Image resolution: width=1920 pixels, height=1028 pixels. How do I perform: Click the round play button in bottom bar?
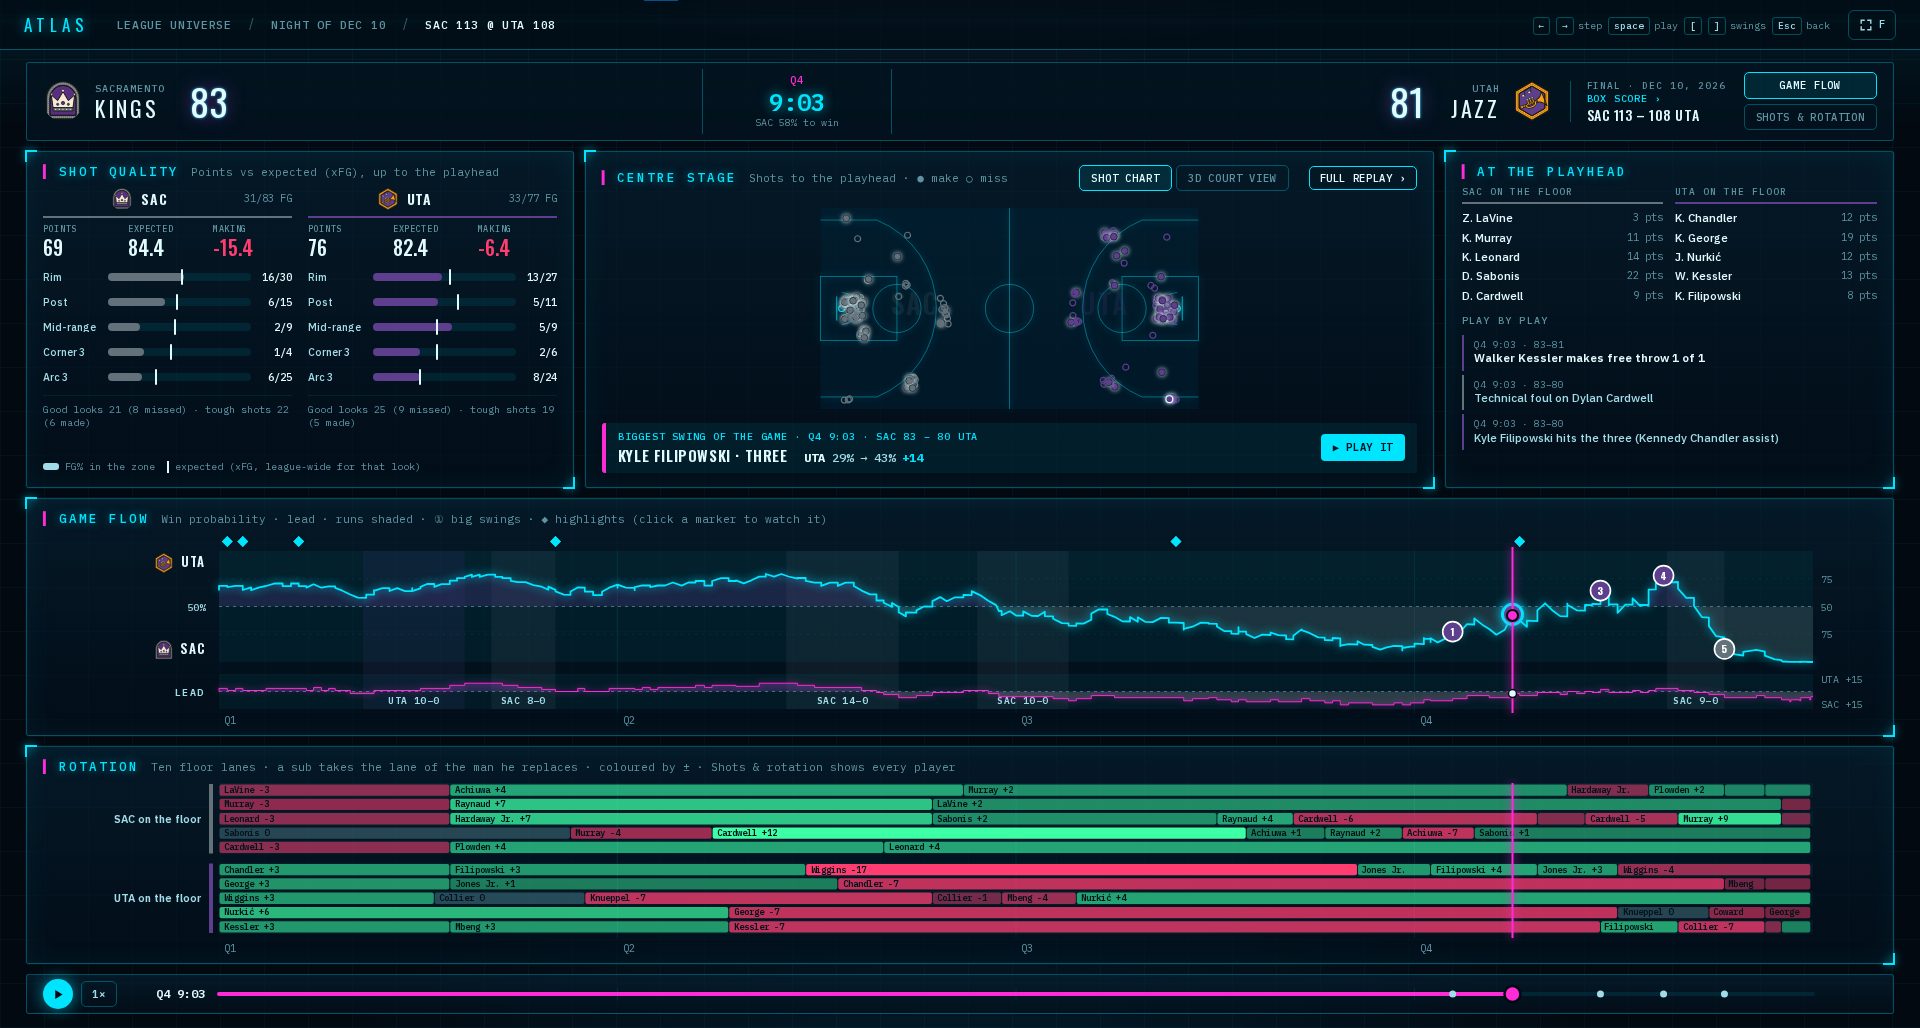tap(58, 994)
